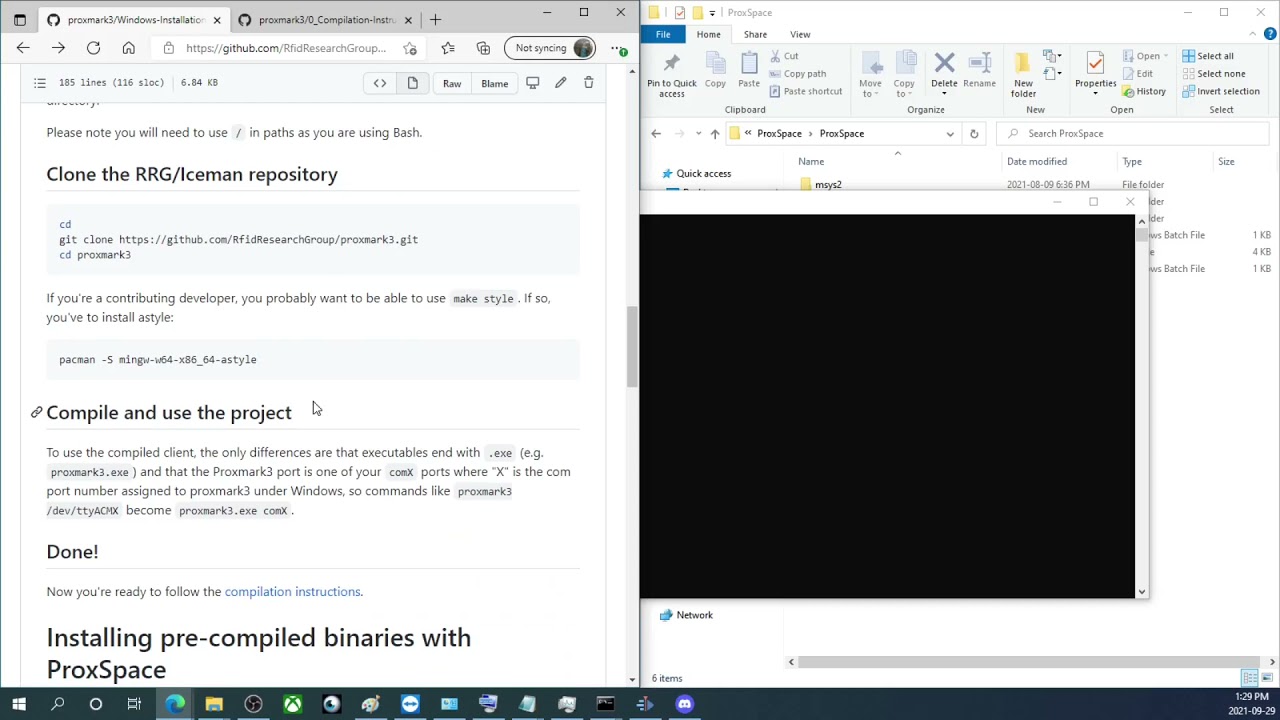This screenshot has height=720, width=1280.
Task: Open a new browser tab
Action: (x=435, y=19)
